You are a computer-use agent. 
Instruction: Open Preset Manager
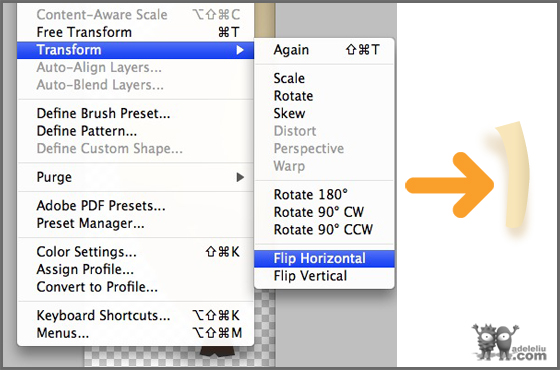pos(135,223)
